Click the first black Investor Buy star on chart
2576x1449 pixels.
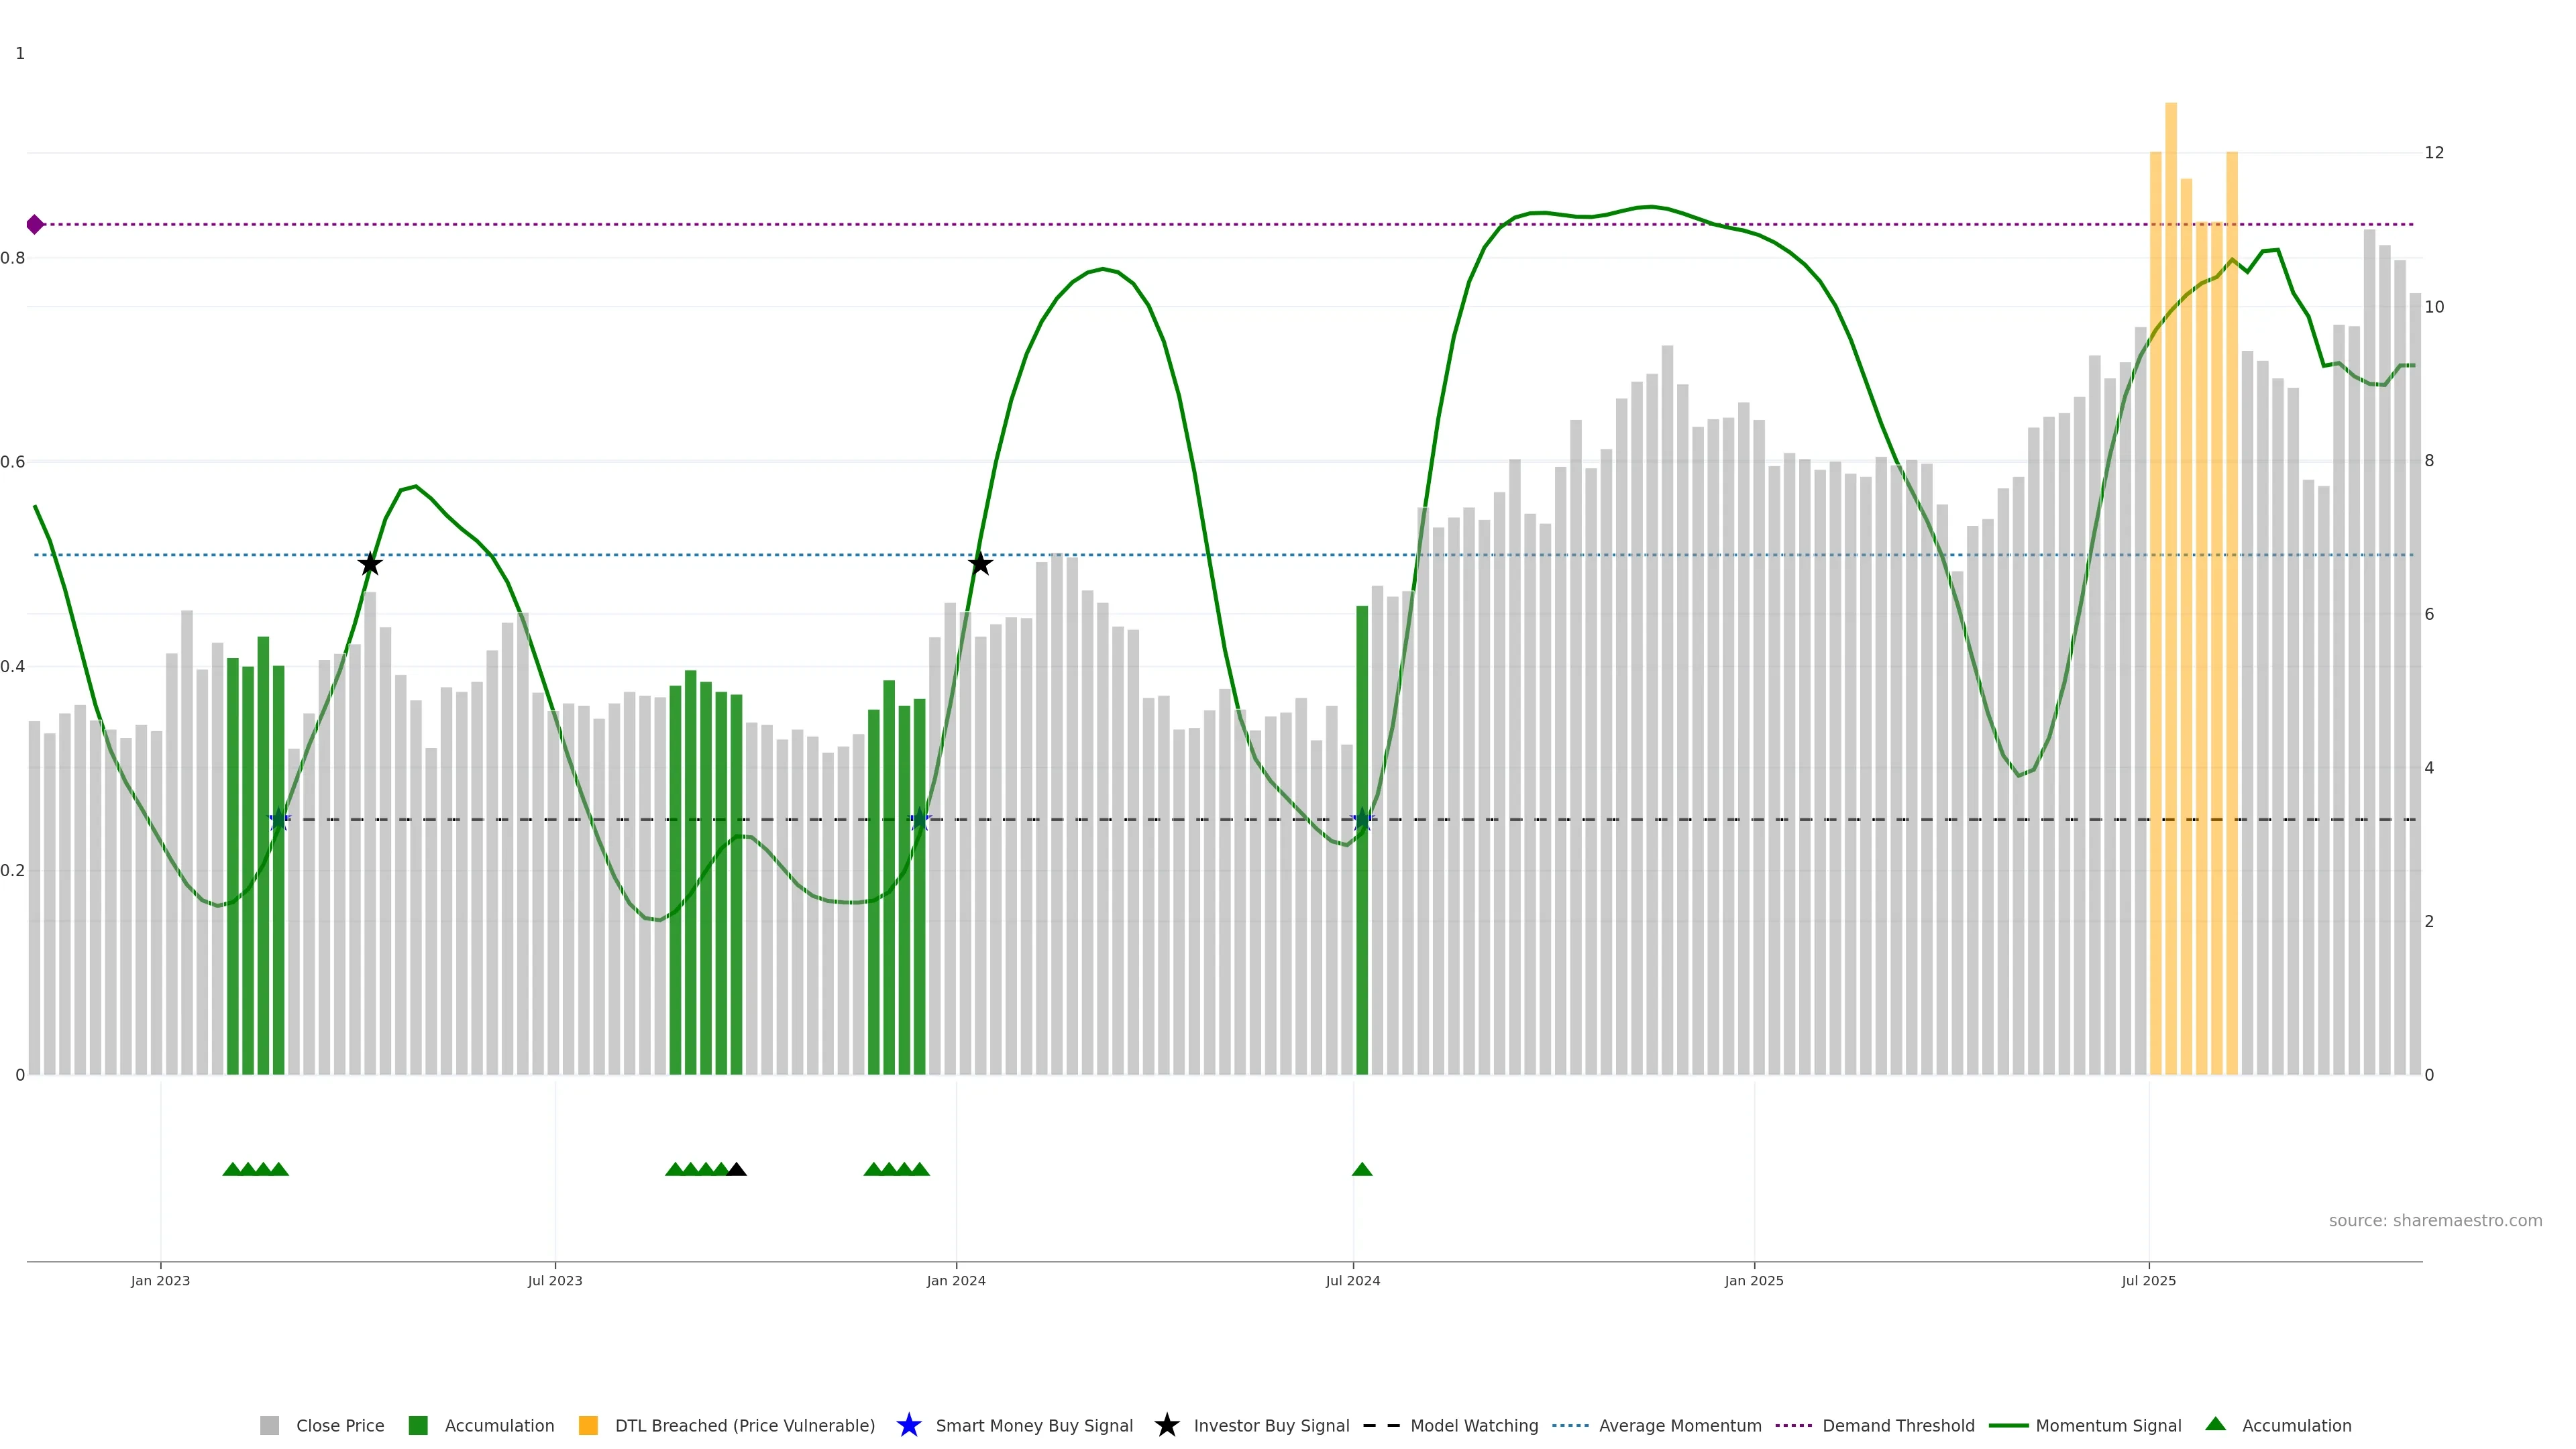pyautogui.click(x=370, y=564)
